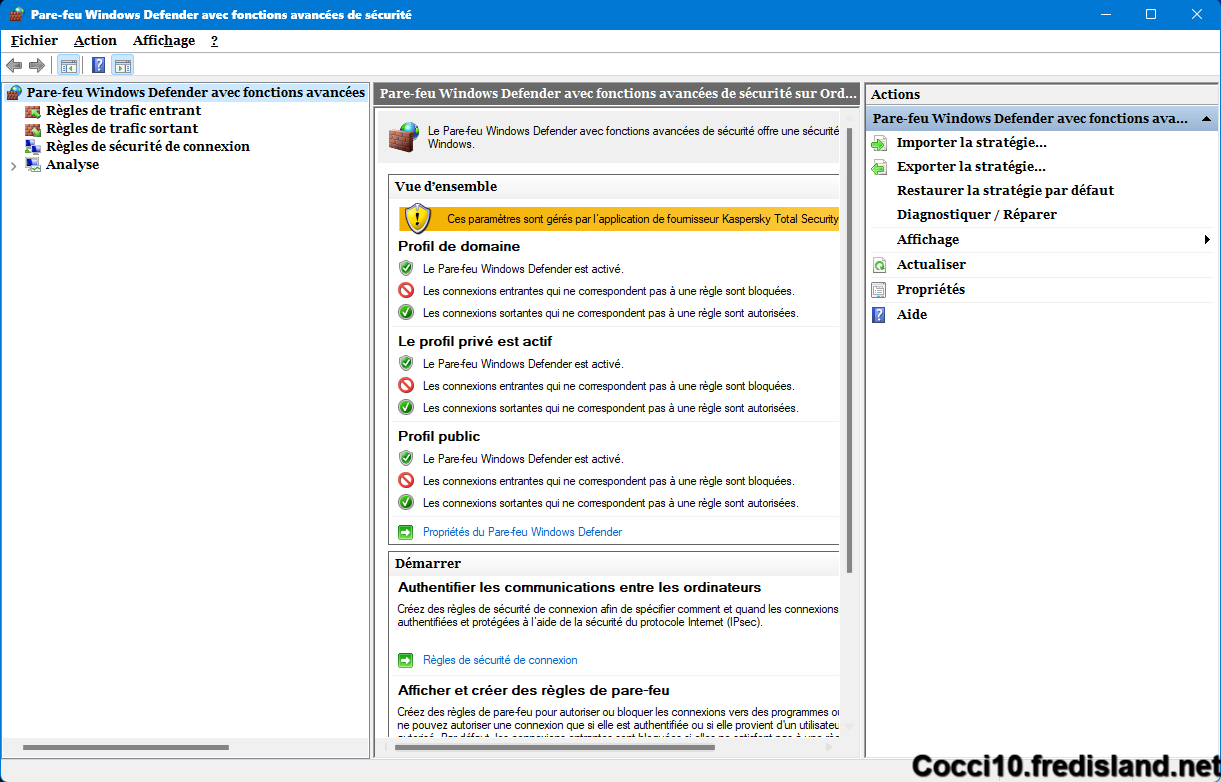1221x782 pixels.
Task: Click green check icon under Profil public
Action: point(406,502)
